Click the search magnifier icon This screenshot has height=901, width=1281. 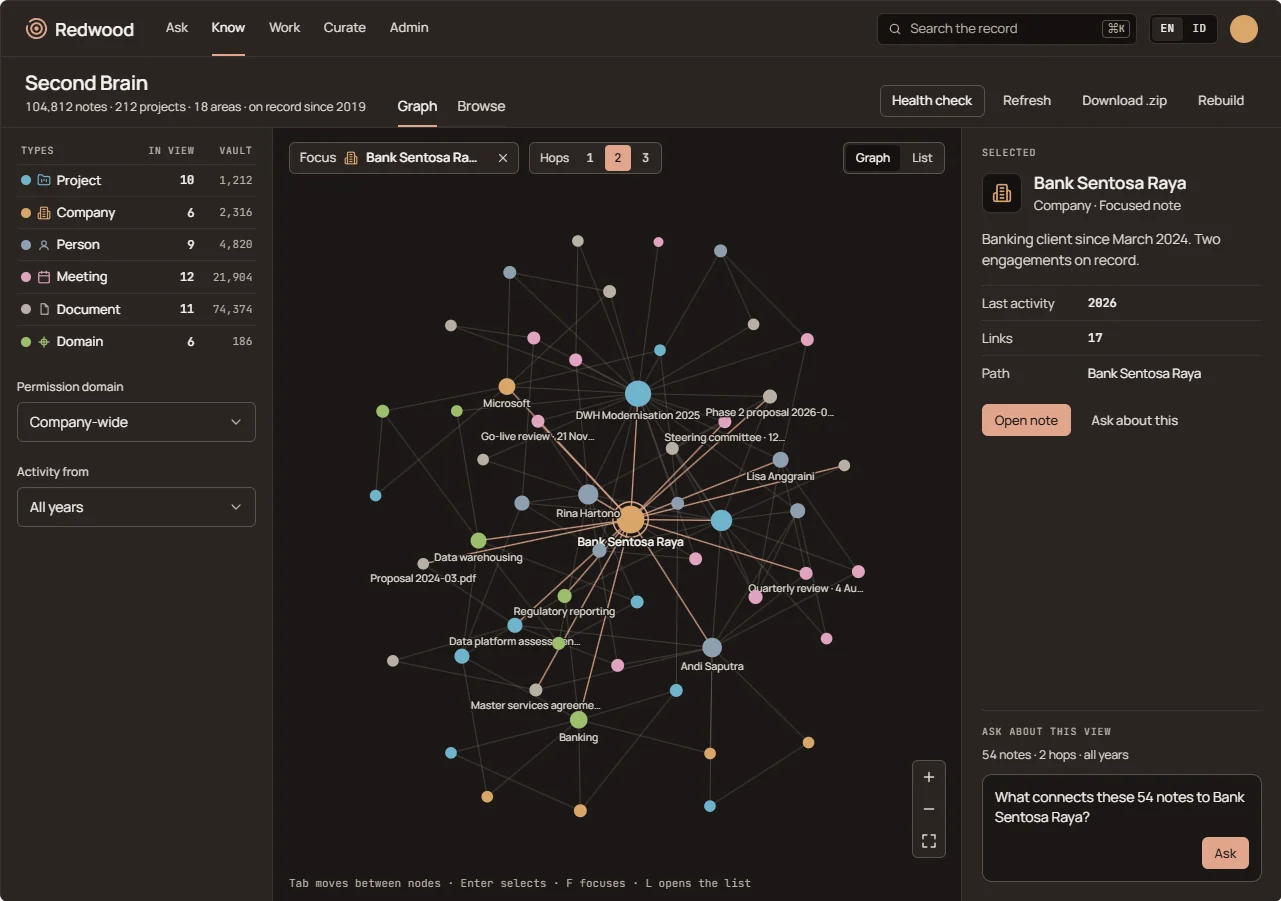(895, 29)
